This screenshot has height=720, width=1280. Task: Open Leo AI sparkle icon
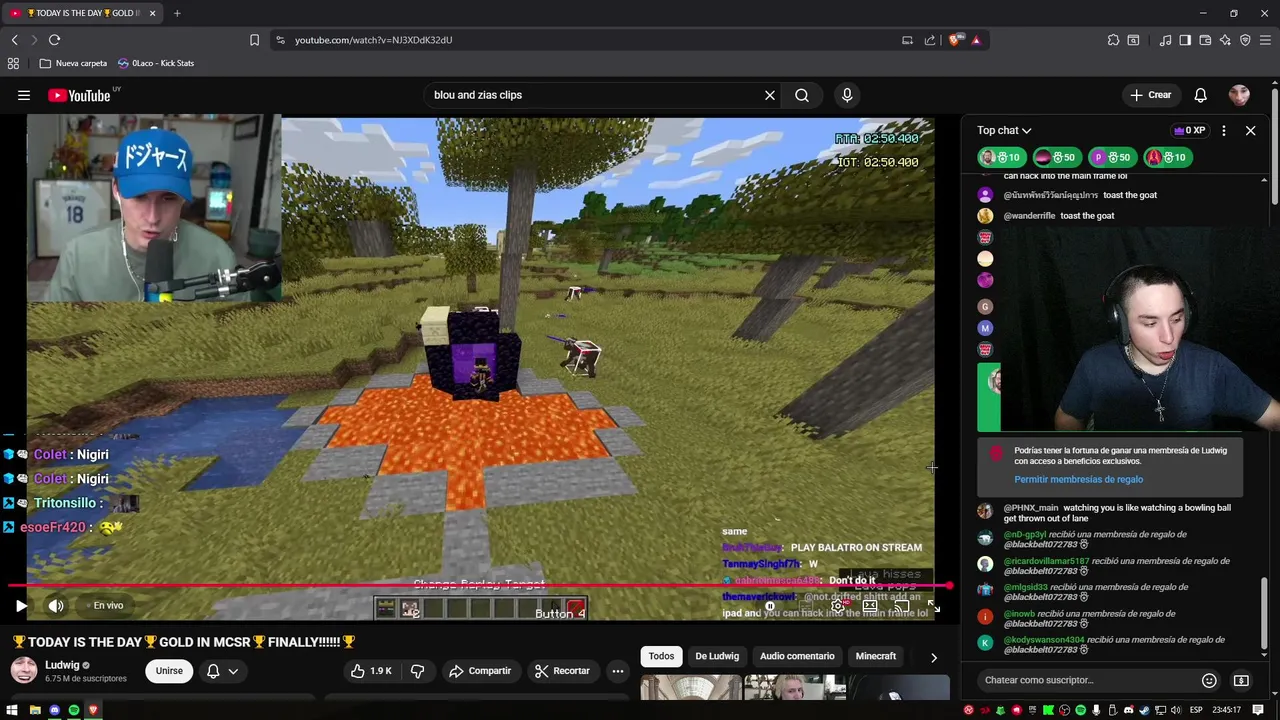point(1225,40)
